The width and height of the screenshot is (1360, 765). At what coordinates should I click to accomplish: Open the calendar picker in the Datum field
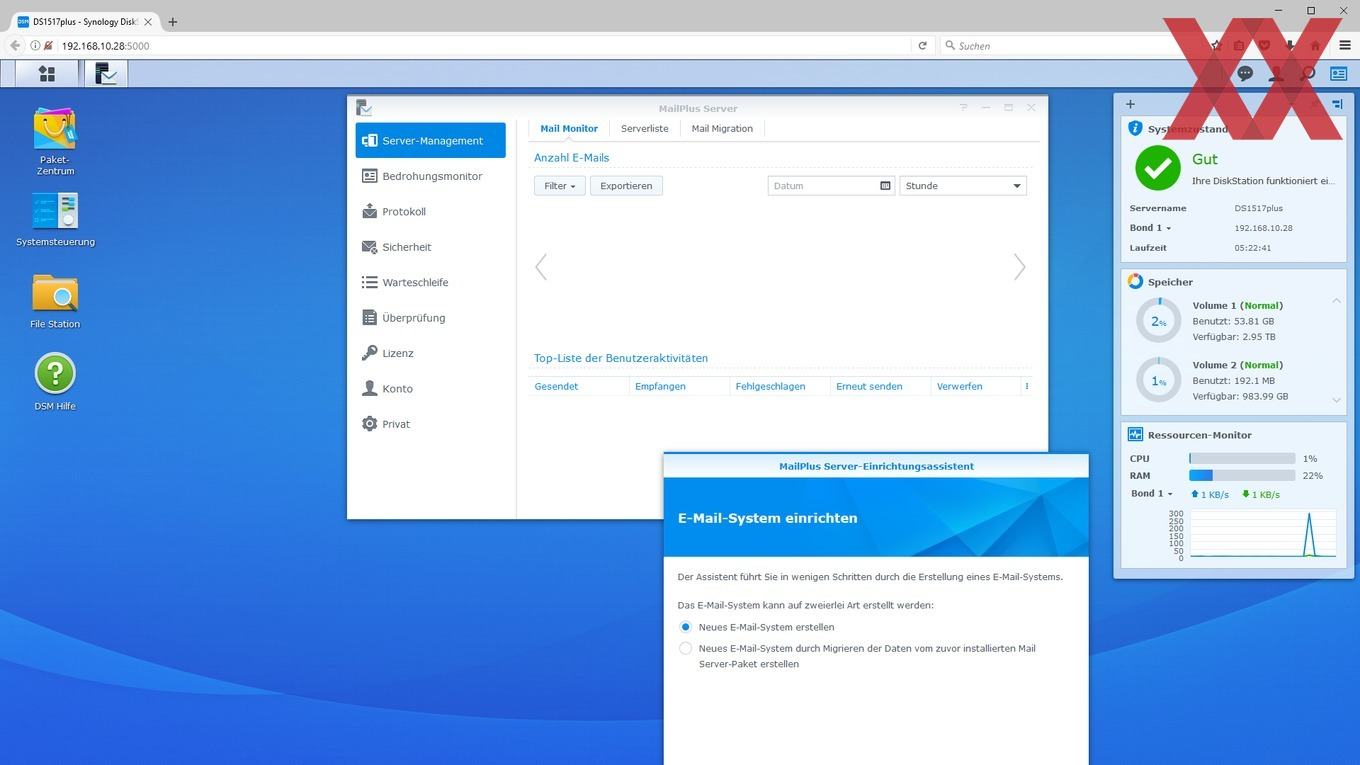(885, 186)
